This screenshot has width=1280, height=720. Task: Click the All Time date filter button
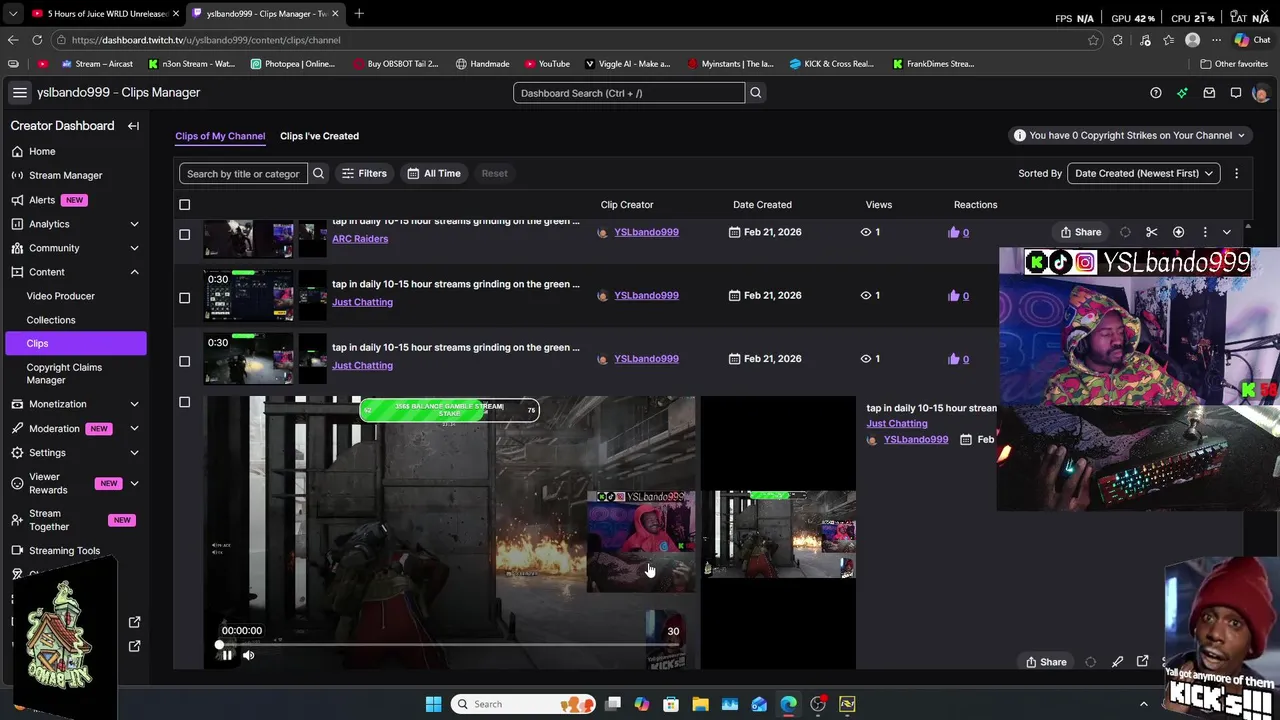coord(434,173)
